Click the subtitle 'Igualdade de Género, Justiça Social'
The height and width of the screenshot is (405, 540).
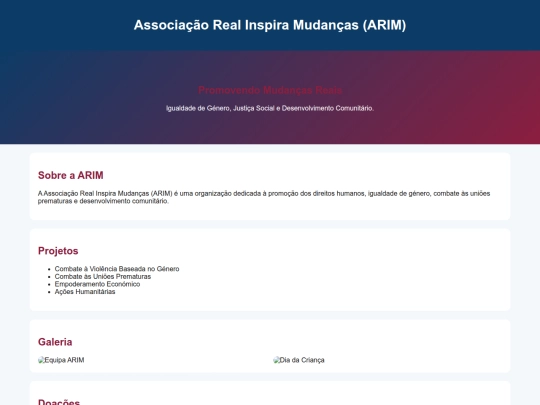[220, 108]
